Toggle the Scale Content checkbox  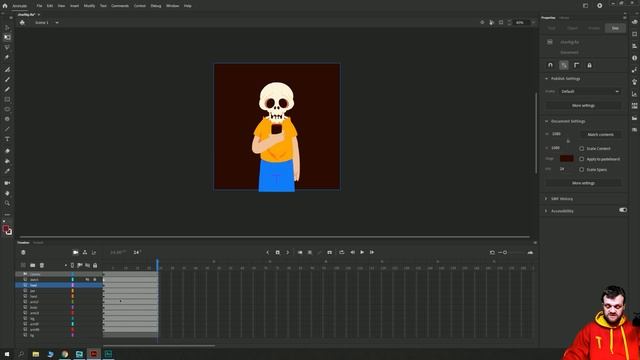pyautogui.click(x=582, y=149)
